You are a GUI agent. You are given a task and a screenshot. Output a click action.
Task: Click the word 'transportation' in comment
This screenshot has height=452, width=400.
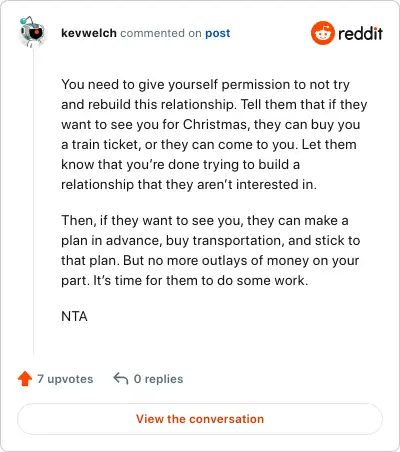tap(236, 240)
